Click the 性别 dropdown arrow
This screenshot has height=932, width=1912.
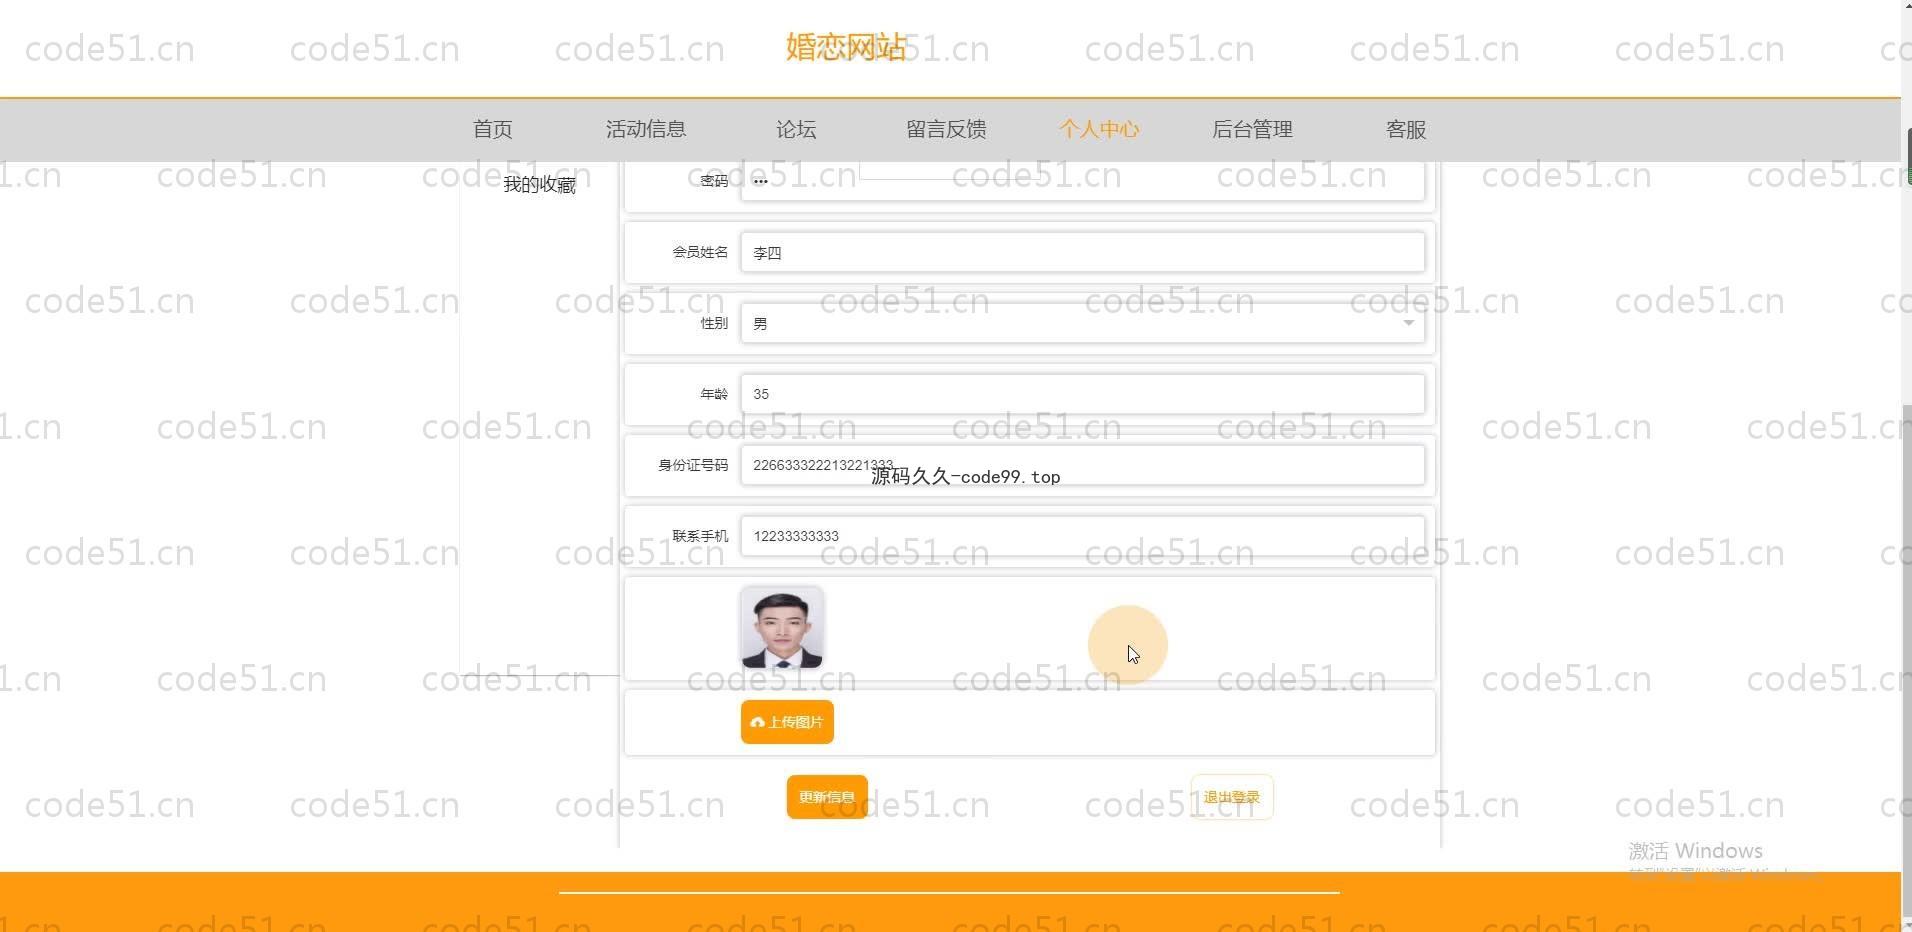tap(1408, 323)
